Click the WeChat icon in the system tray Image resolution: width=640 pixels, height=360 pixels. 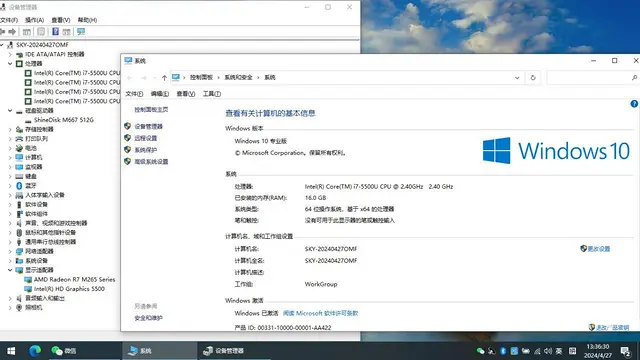pyautogui.click(x=480, y=351)
